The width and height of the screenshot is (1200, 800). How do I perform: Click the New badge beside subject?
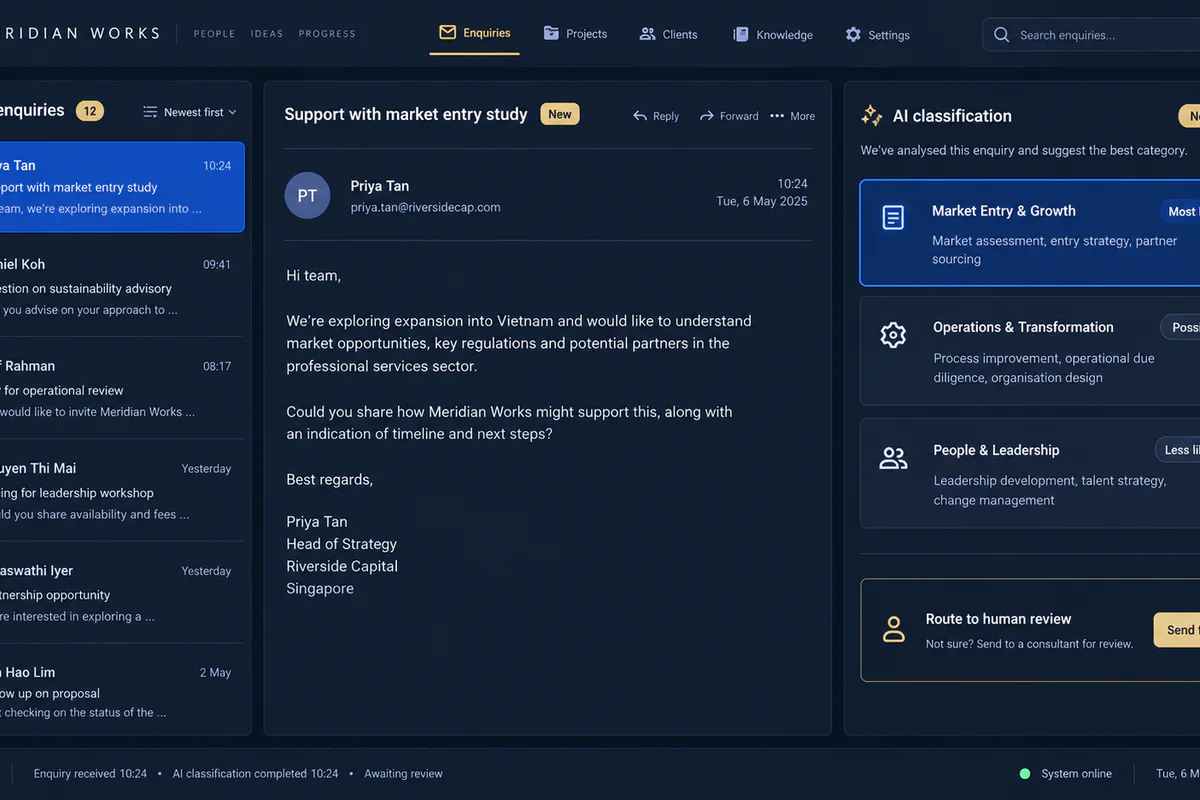(560, 114)
